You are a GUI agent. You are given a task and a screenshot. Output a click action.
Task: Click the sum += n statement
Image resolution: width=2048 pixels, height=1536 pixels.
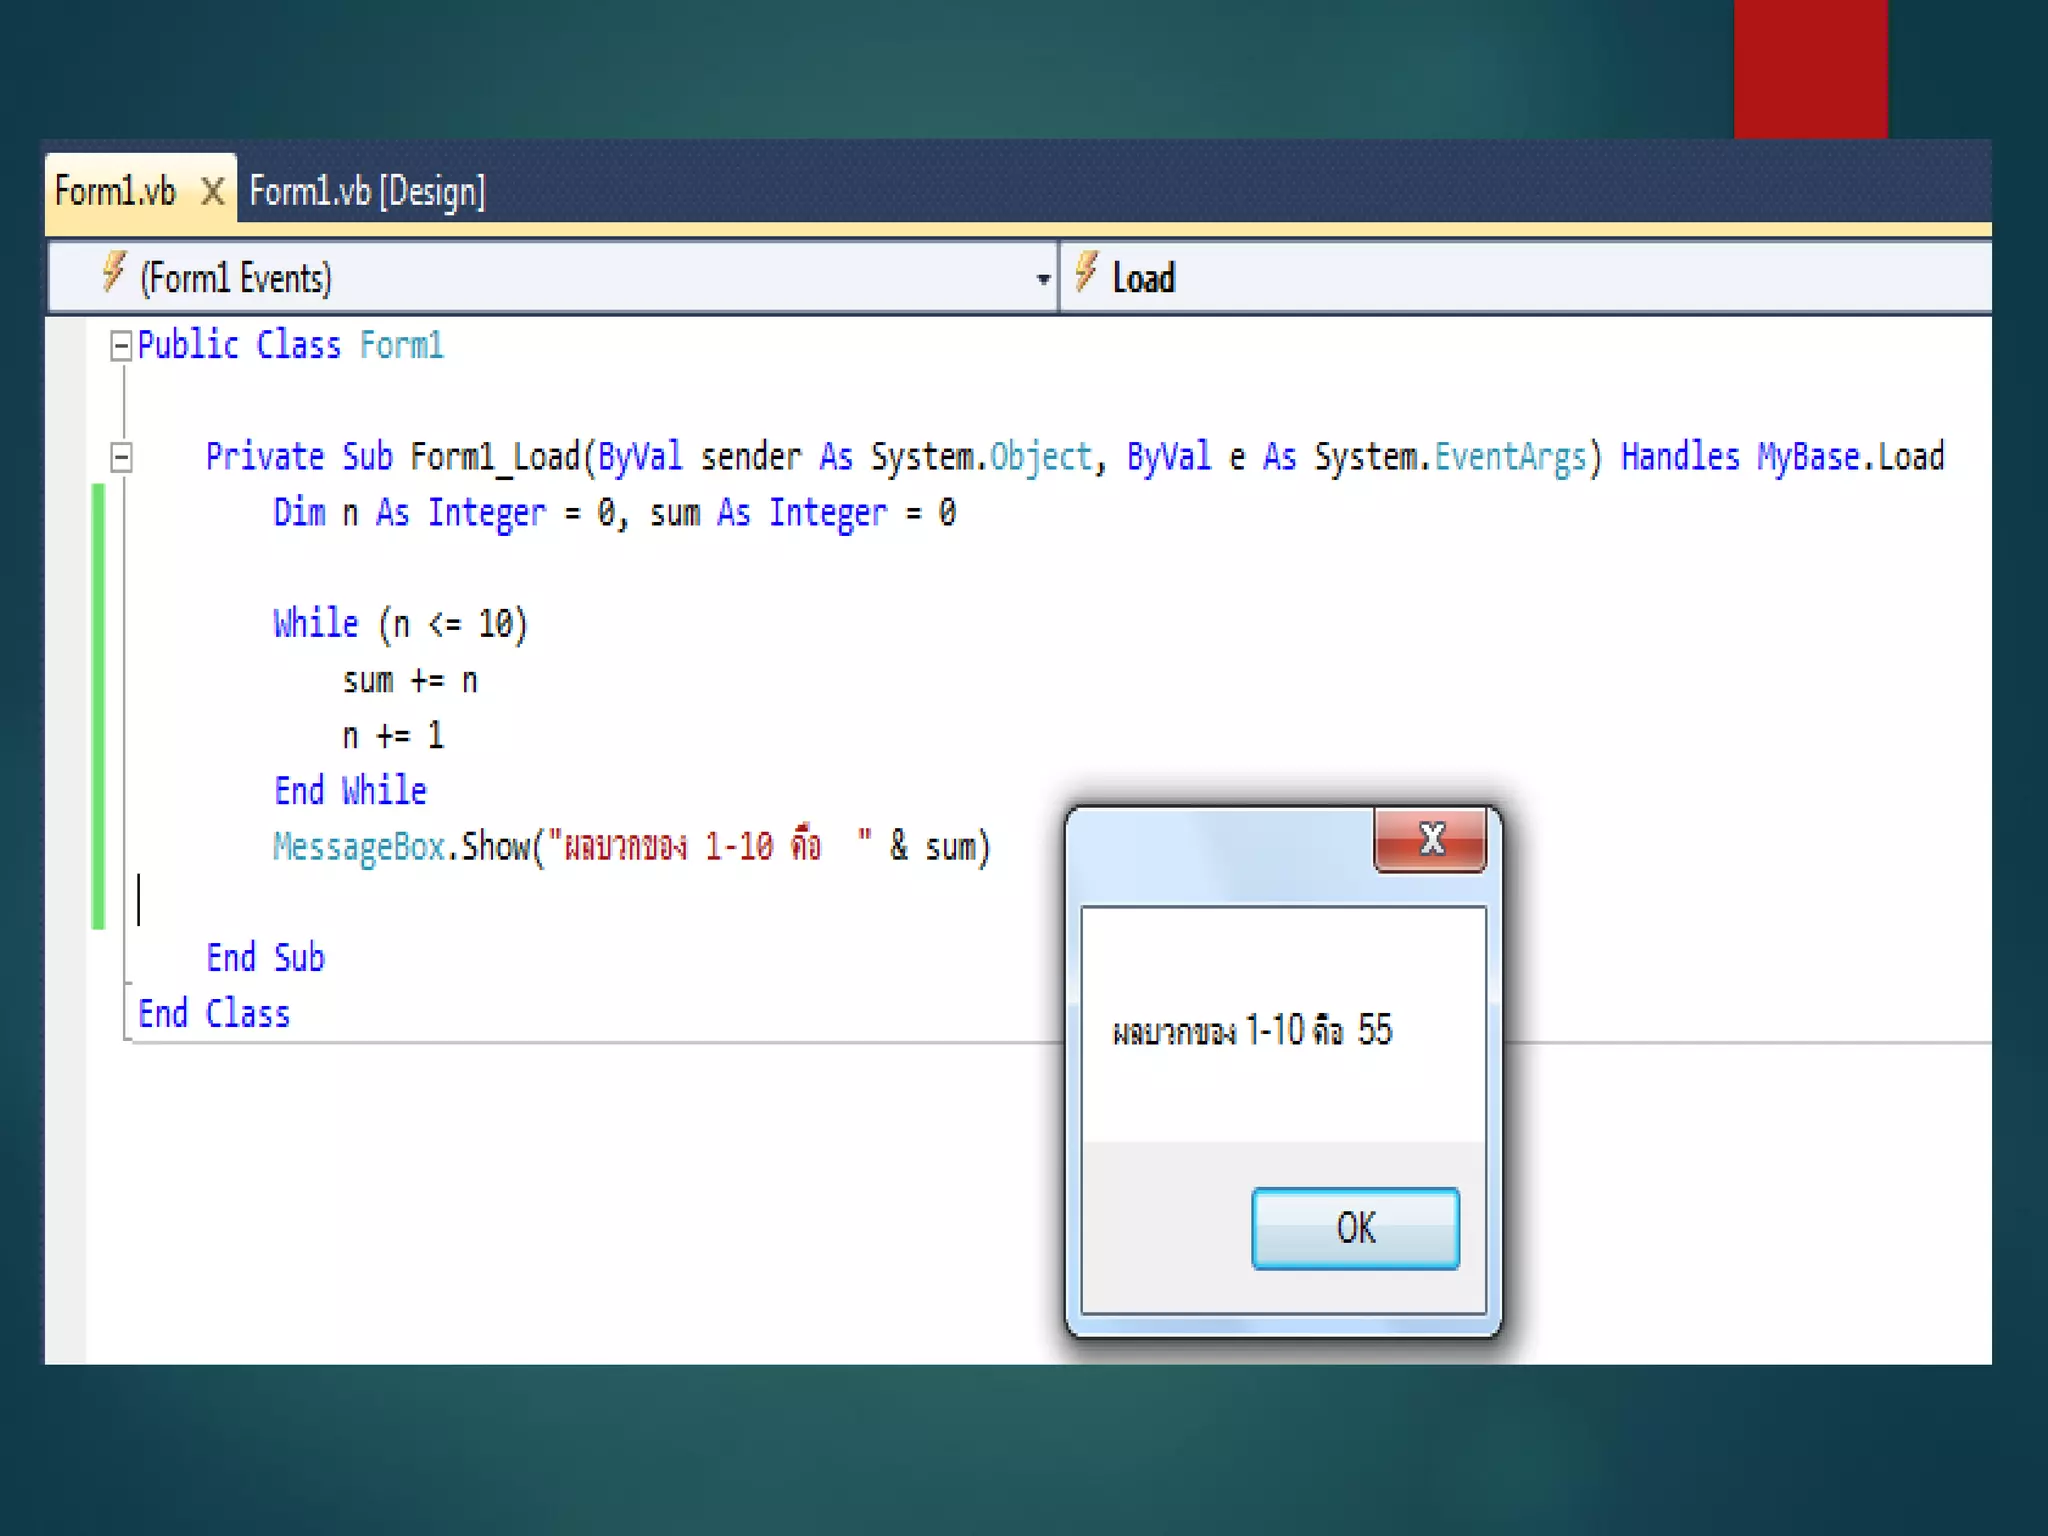pos(410,681)
